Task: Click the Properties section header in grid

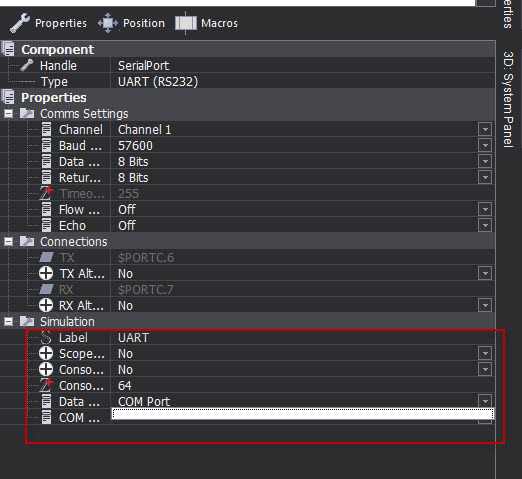Action: [x=248, y=97]
